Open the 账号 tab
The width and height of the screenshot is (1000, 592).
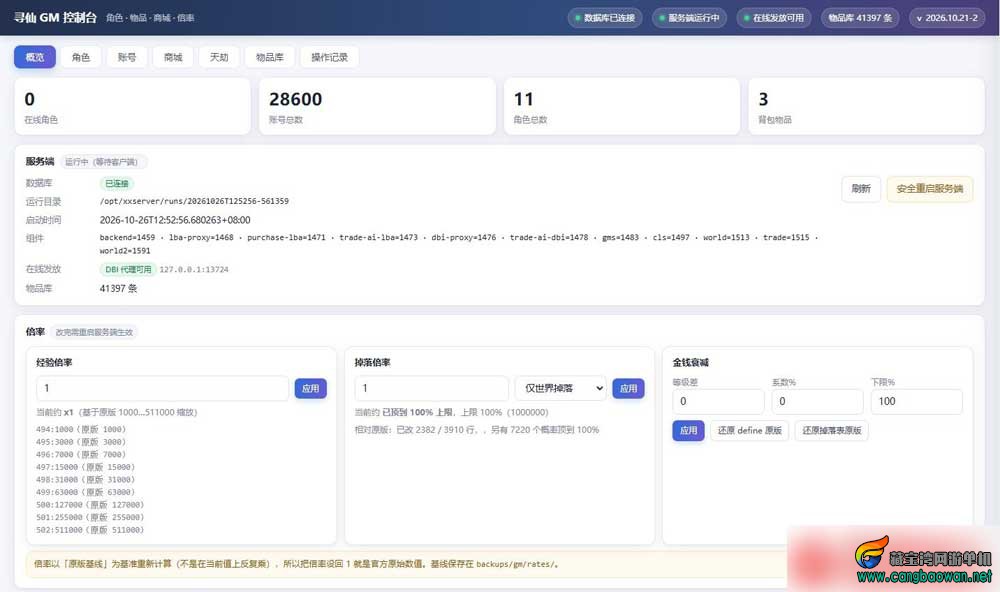click(127, 57)
